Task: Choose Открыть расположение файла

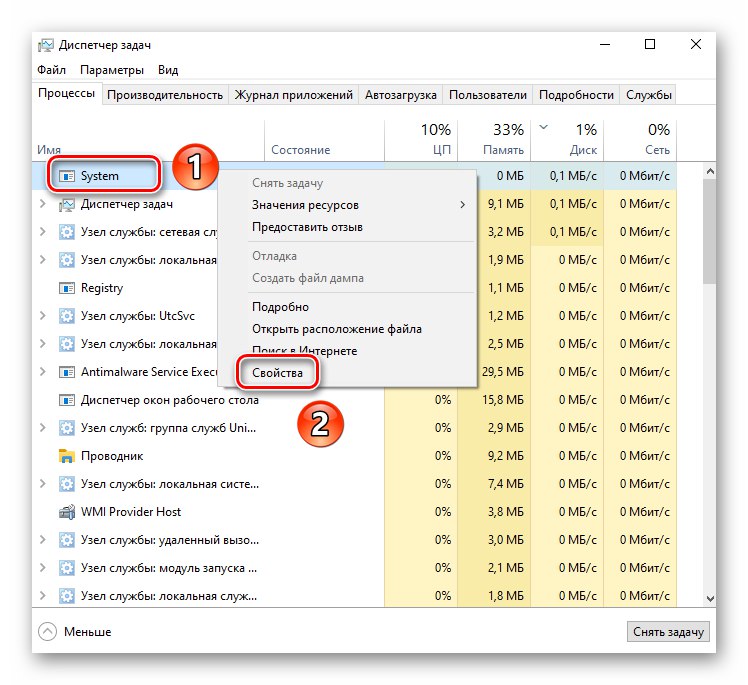Action: [x=347, y=329]
